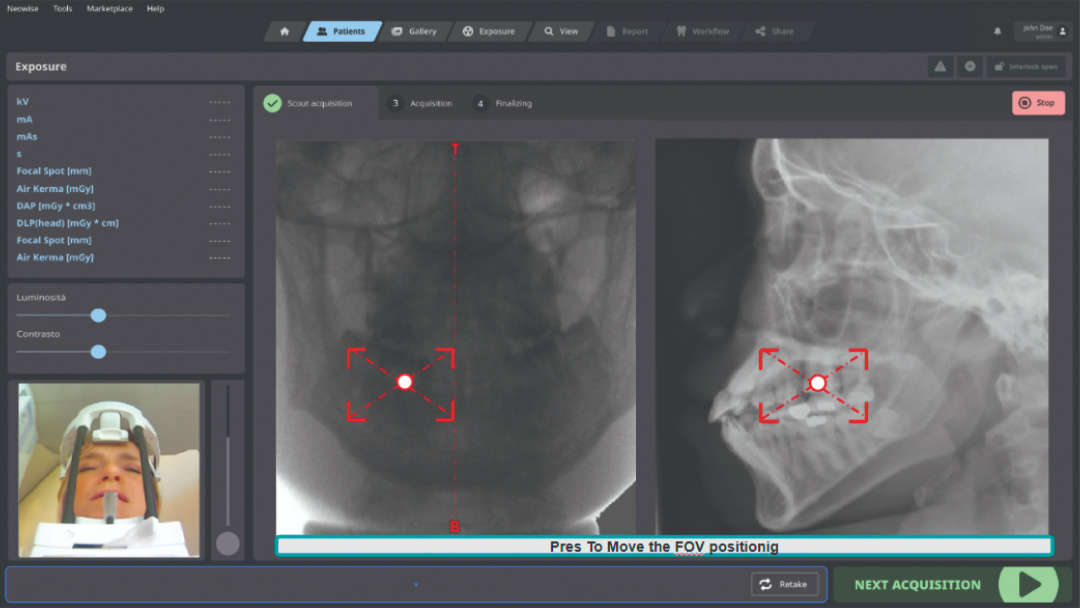Click the View search icon

coord(549,31)
